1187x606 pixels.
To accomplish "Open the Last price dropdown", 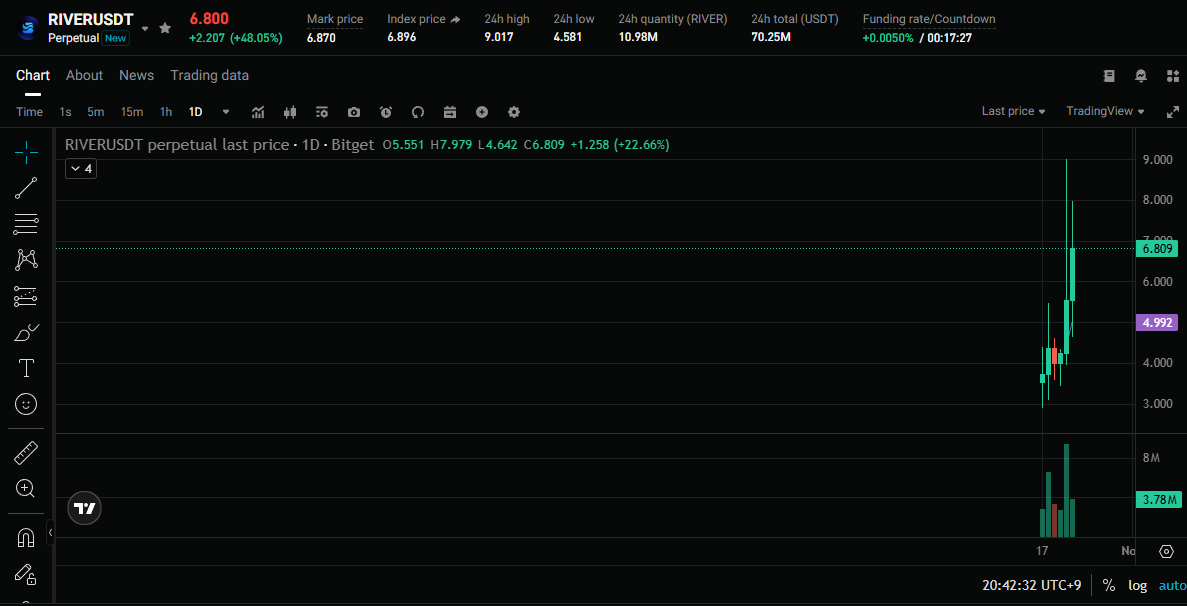I will 1014,111.
